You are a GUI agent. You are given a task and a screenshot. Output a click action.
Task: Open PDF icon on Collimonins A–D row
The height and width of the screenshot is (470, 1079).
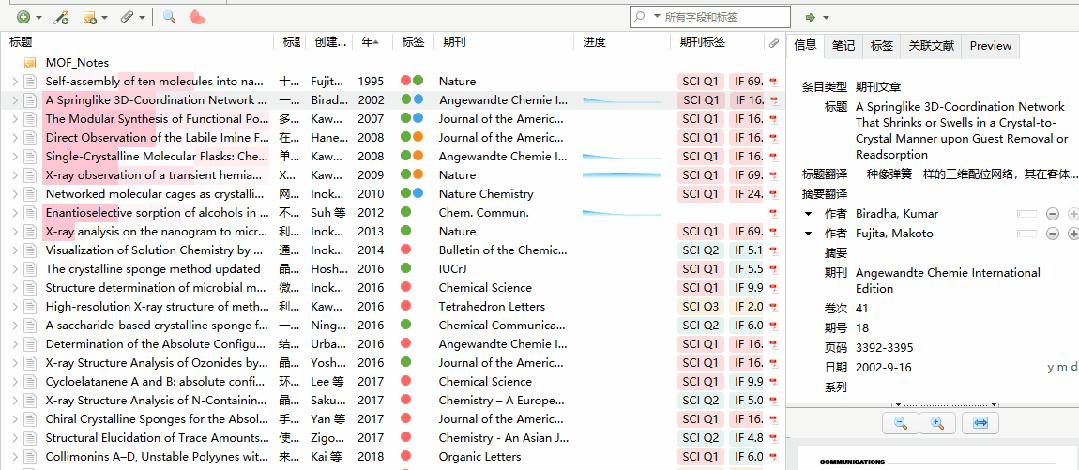(x=773, y=457)
